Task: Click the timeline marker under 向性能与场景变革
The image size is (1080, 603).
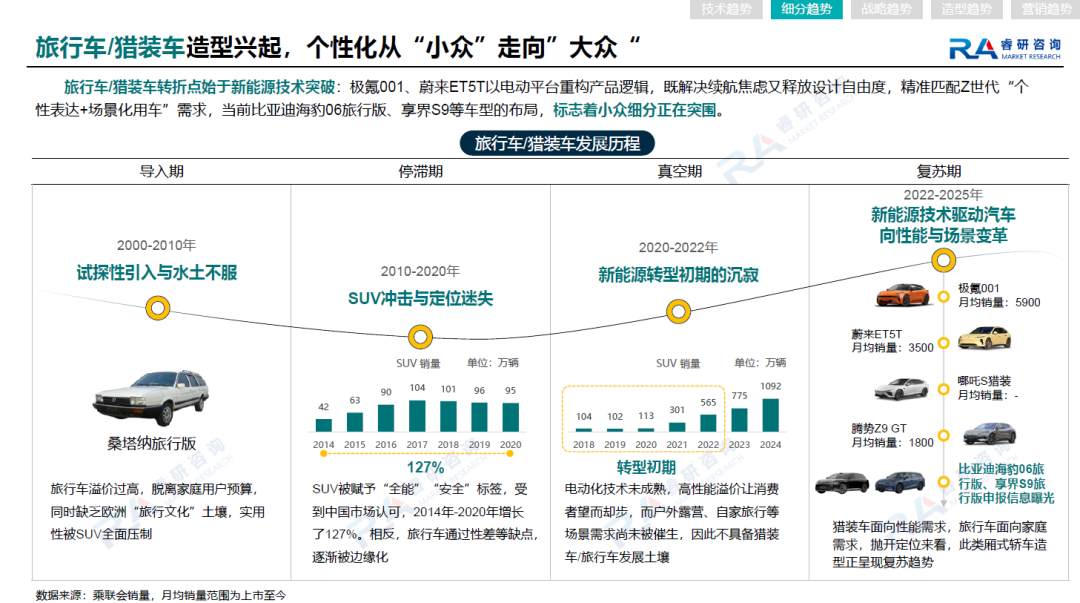Action: click(x=944, y=260)
